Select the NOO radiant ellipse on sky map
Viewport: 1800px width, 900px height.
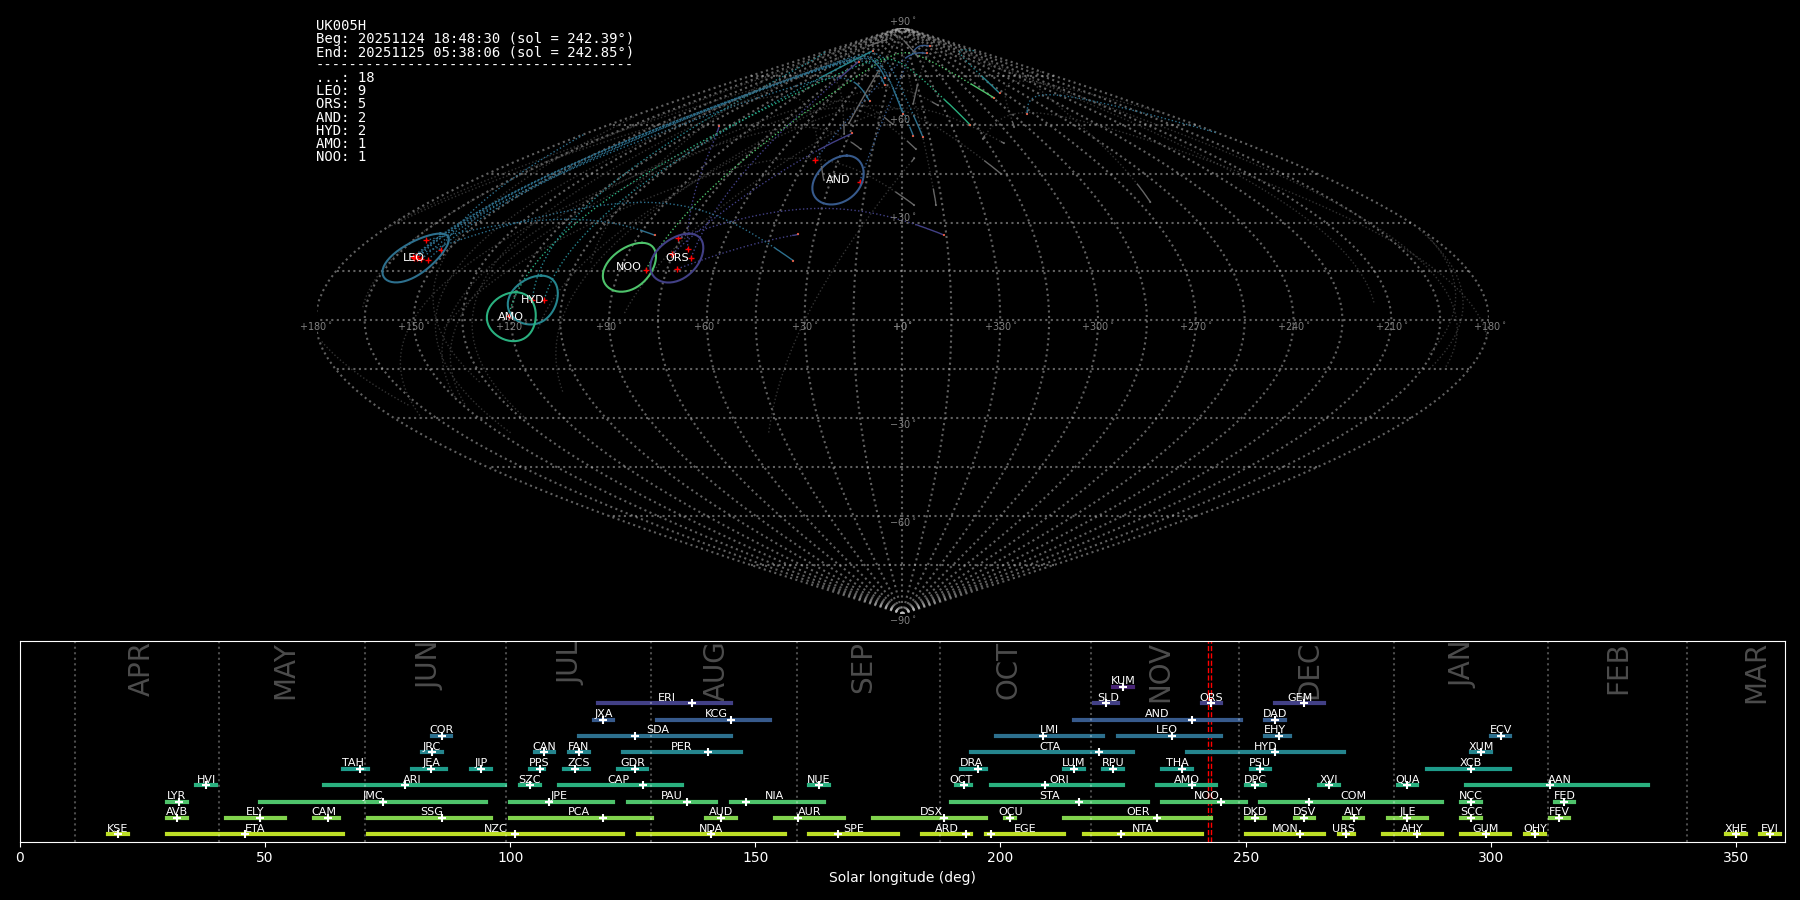click(628, 267)
